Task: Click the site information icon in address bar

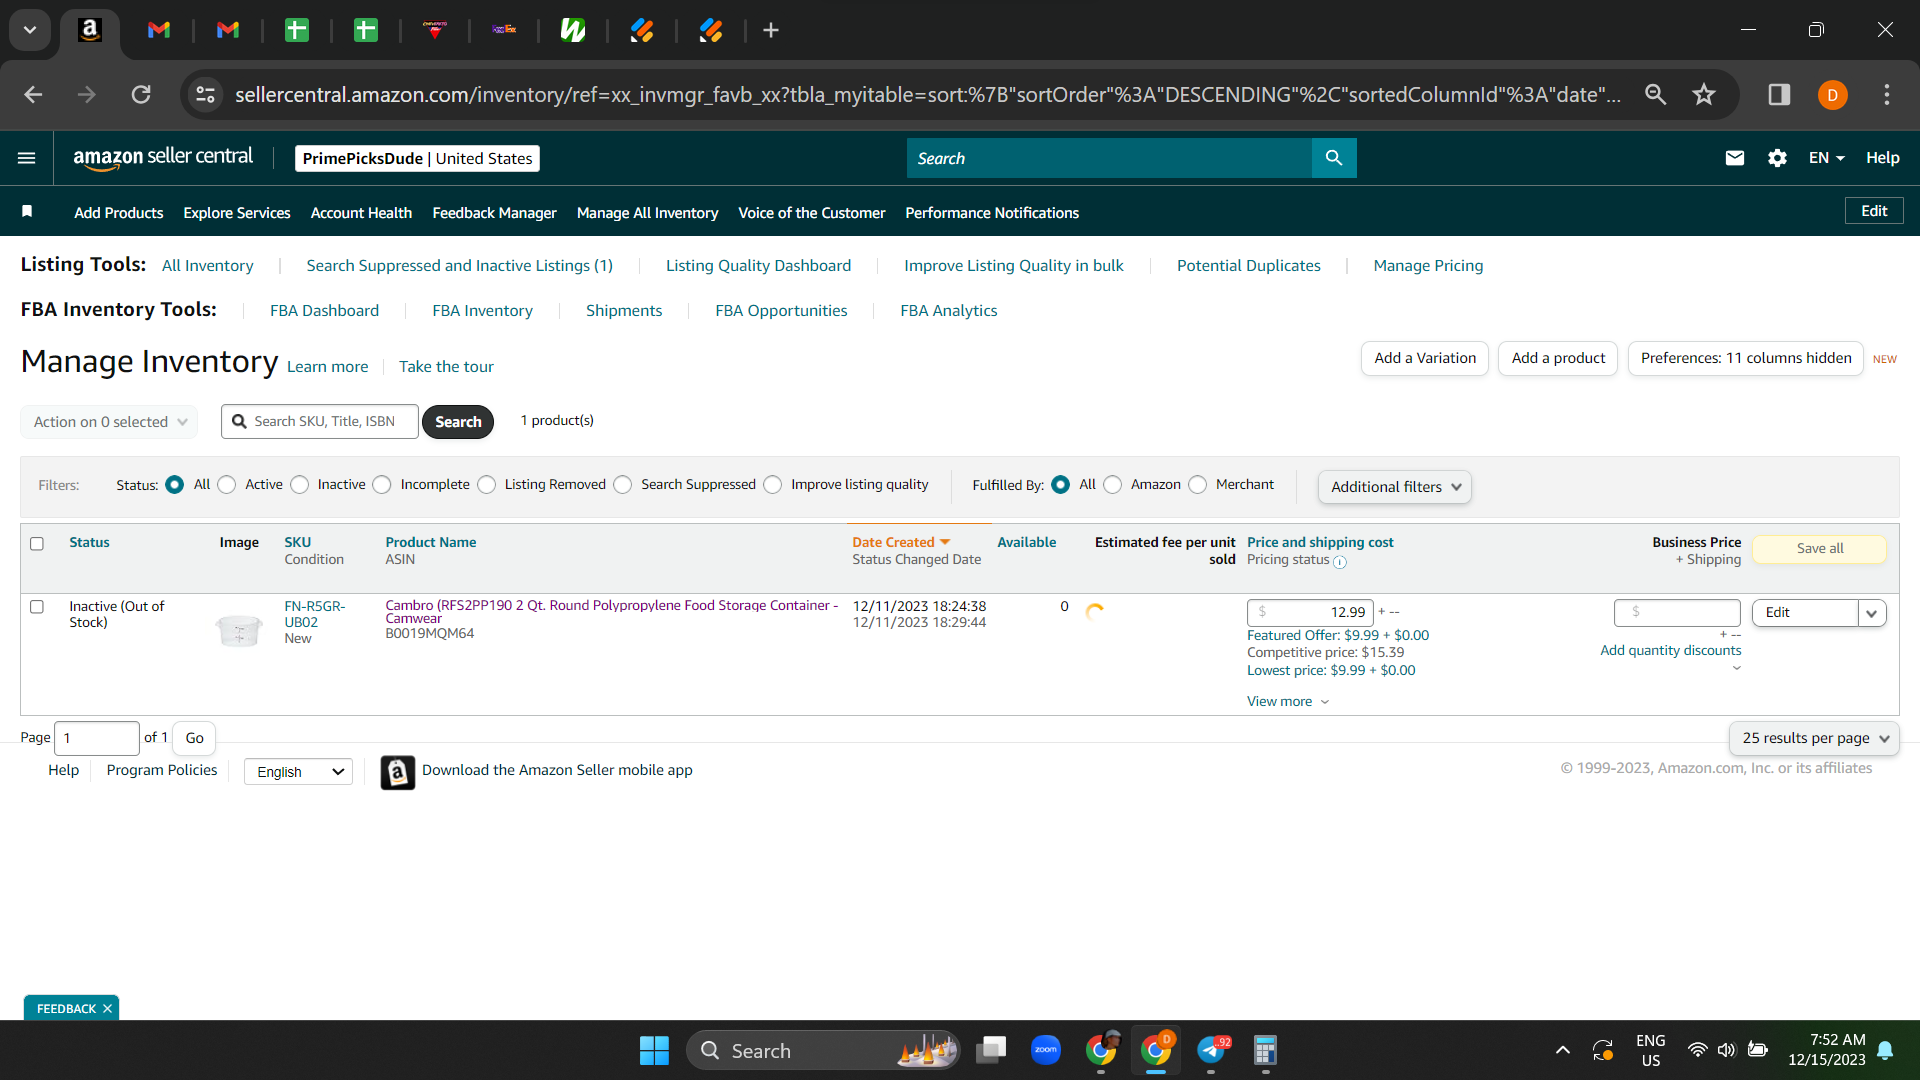Action: 205,94
